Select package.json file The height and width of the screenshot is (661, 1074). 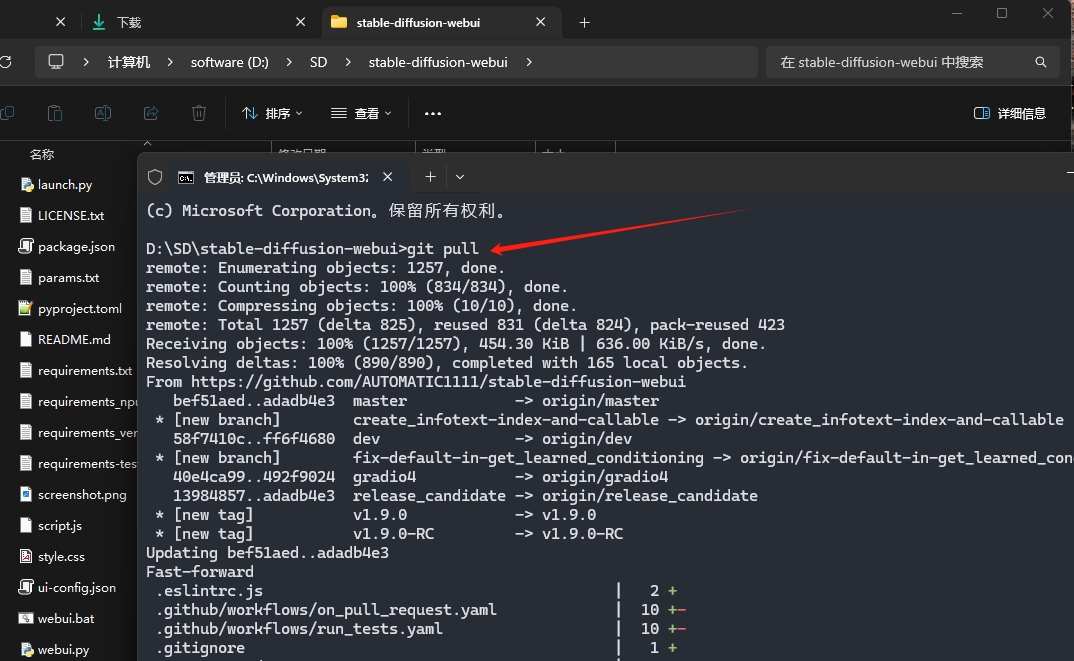tap(76, 247)
